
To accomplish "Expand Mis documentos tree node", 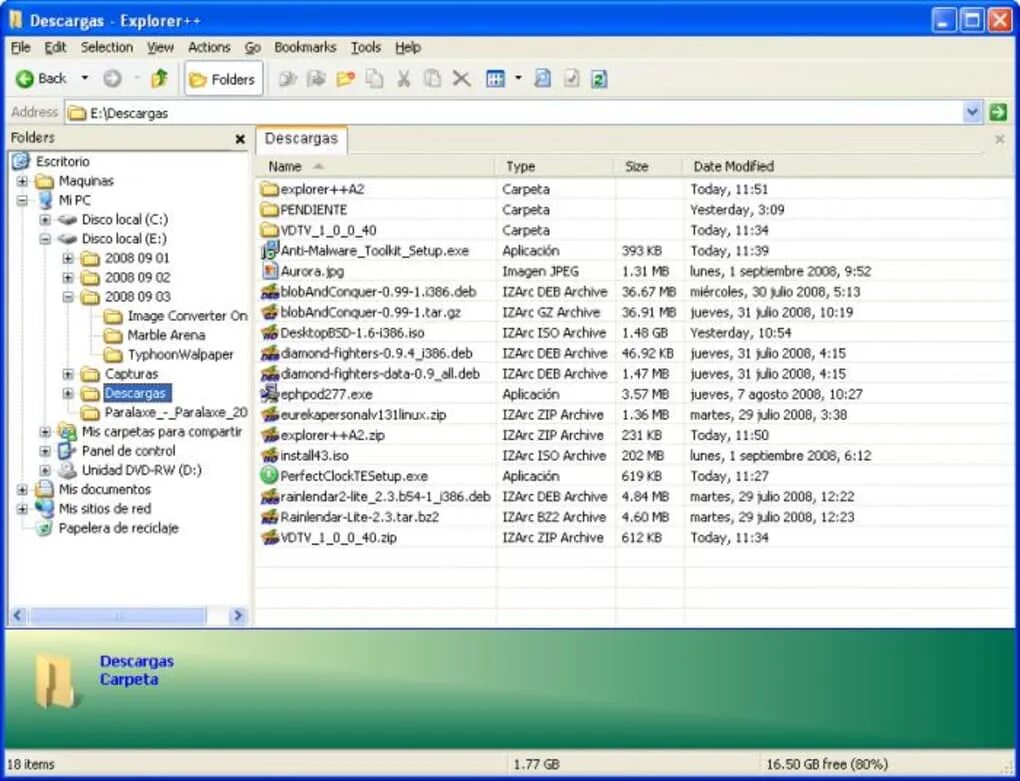I will point(22,489).
